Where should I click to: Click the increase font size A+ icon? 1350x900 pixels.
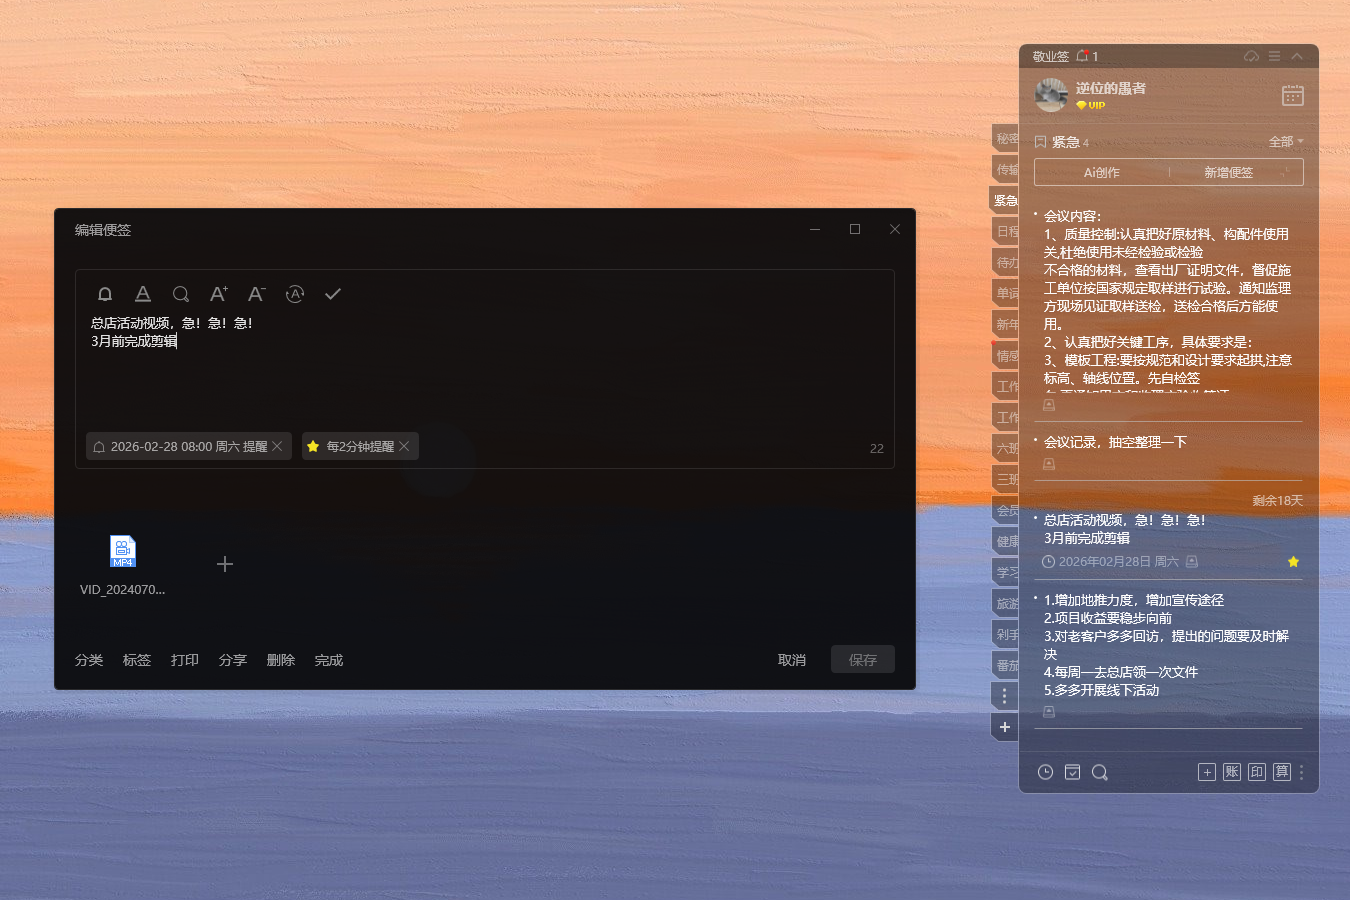[218, 294]
